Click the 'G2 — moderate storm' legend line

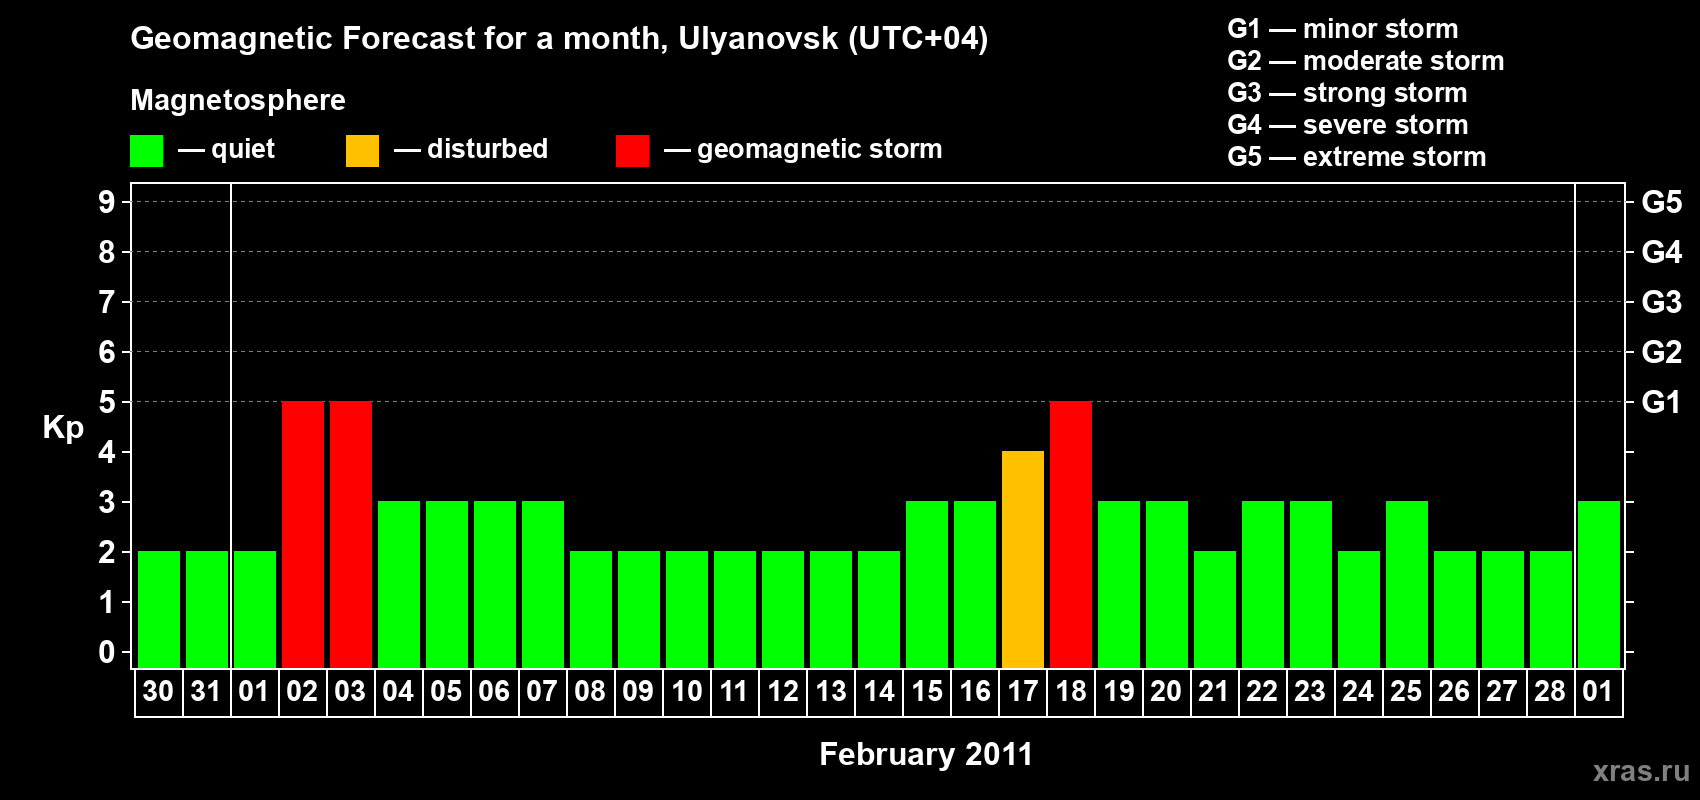point(1365,61)
